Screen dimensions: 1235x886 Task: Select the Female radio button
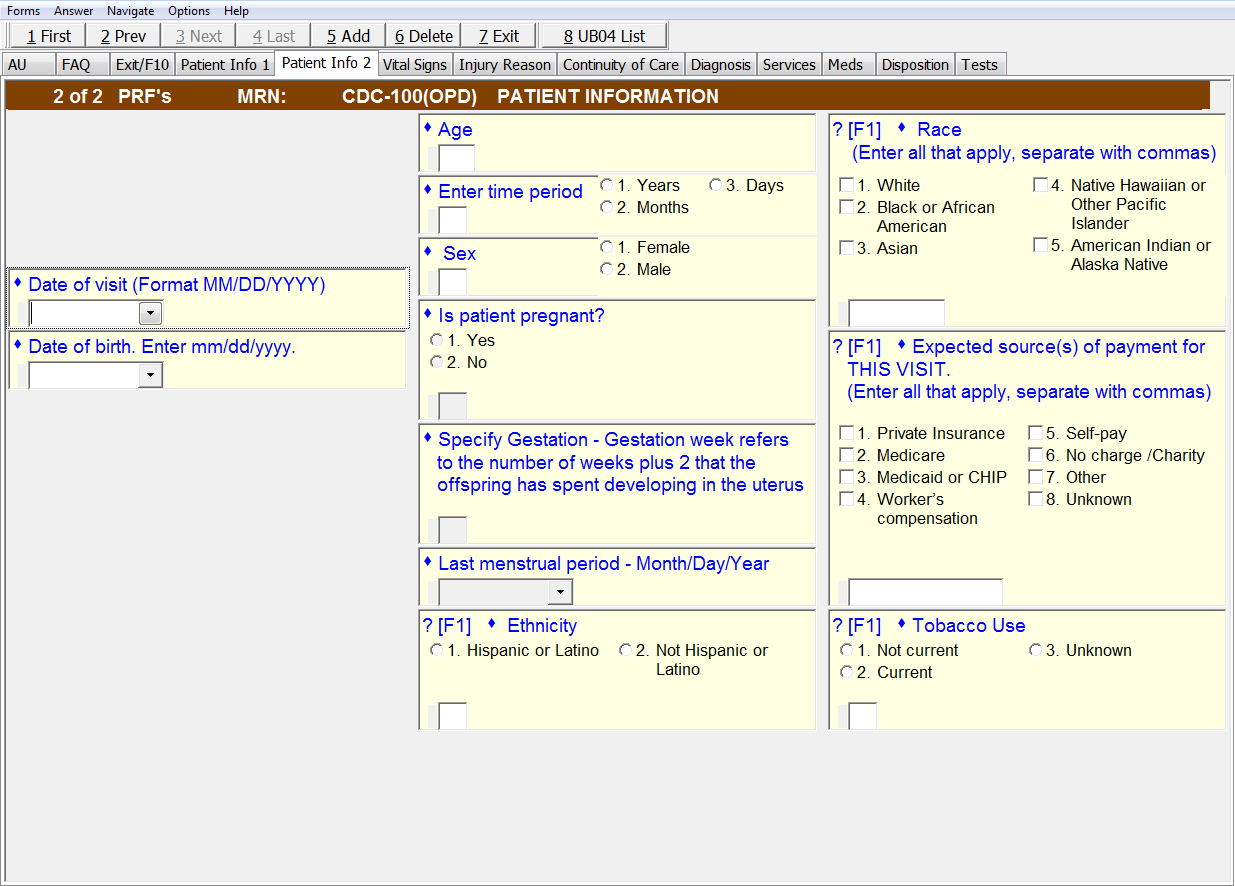pos(607,247)
